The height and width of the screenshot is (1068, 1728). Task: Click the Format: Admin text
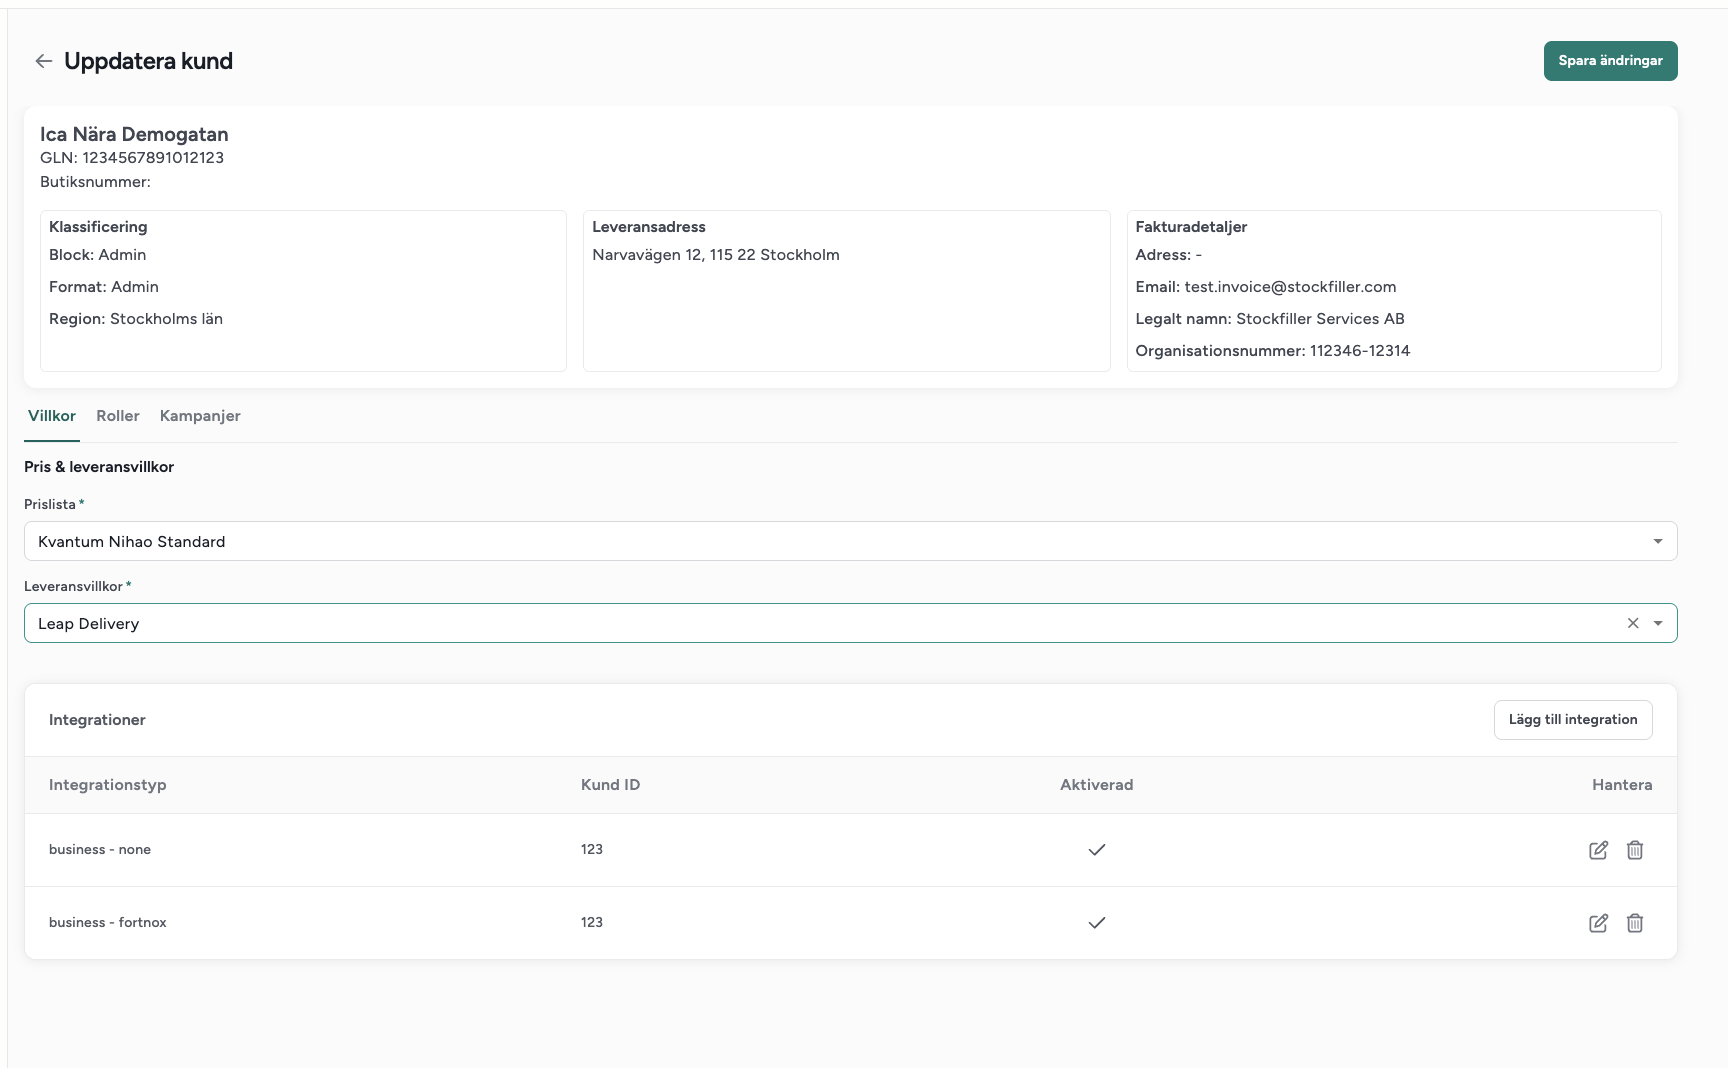(104, 287)
